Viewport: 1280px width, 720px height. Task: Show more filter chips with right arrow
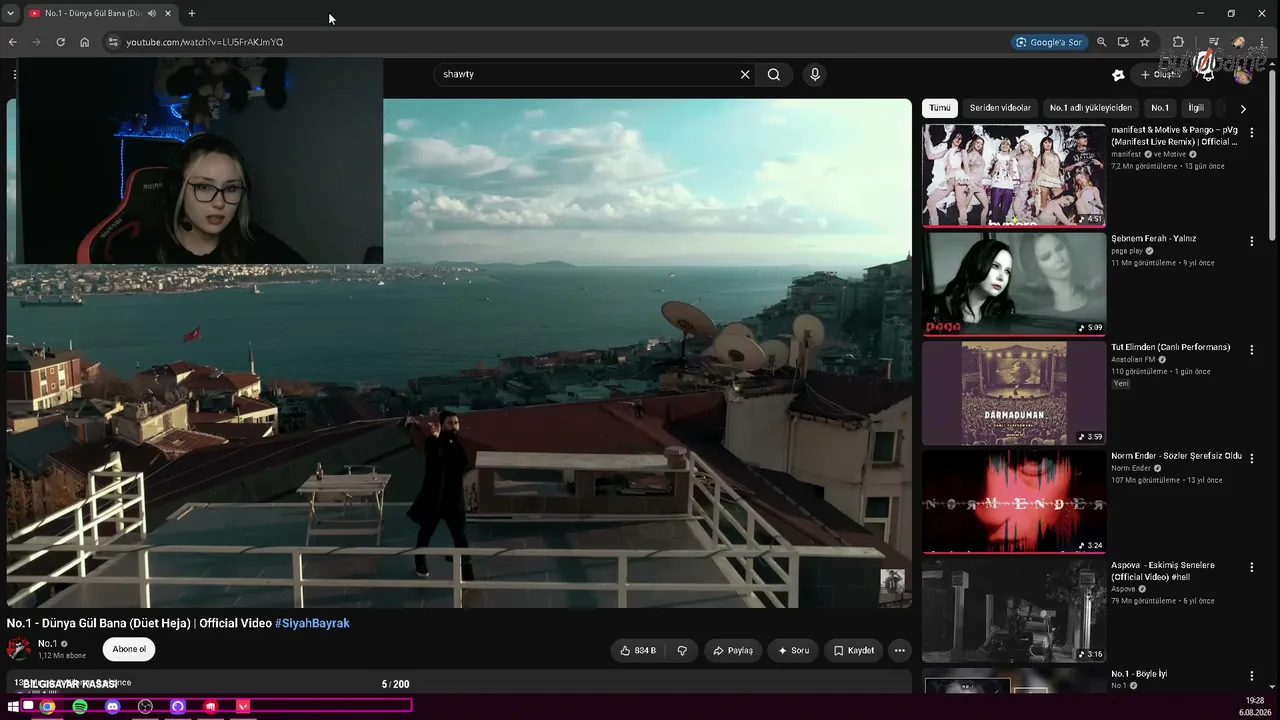click(x=1243, y=108)
